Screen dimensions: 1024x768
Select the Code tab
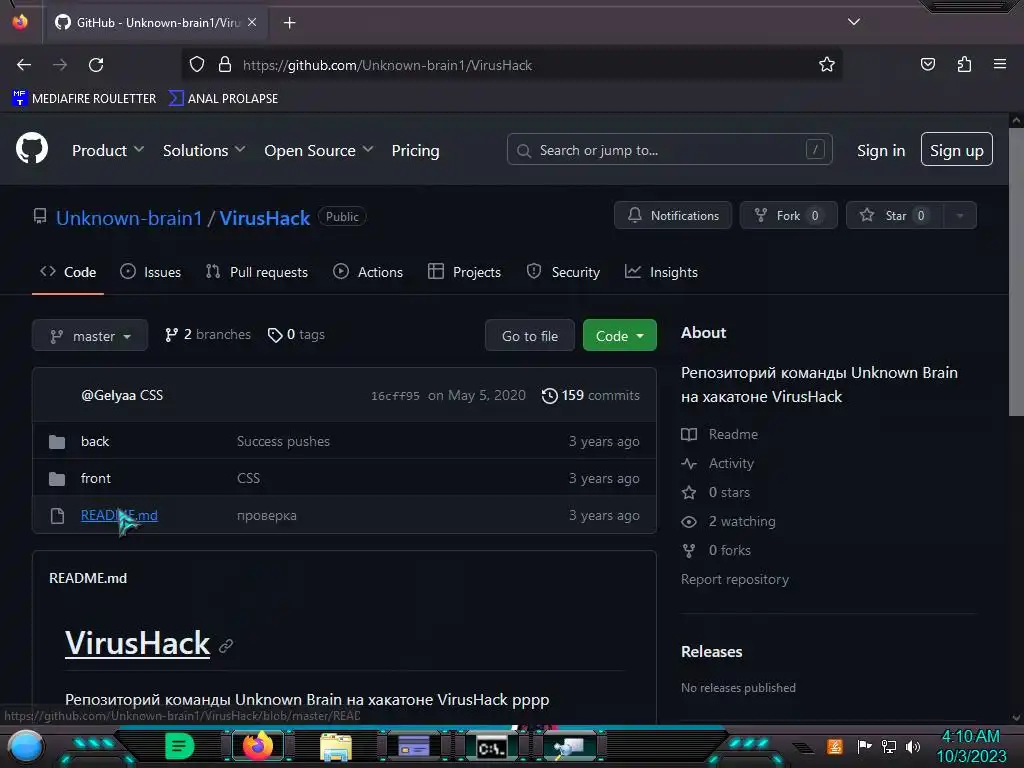coord(68,272)
